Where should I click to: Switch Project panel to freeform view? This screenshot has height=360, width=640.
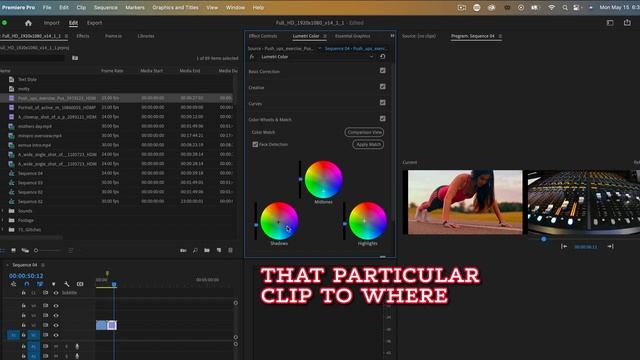click(x=25, y=250)
